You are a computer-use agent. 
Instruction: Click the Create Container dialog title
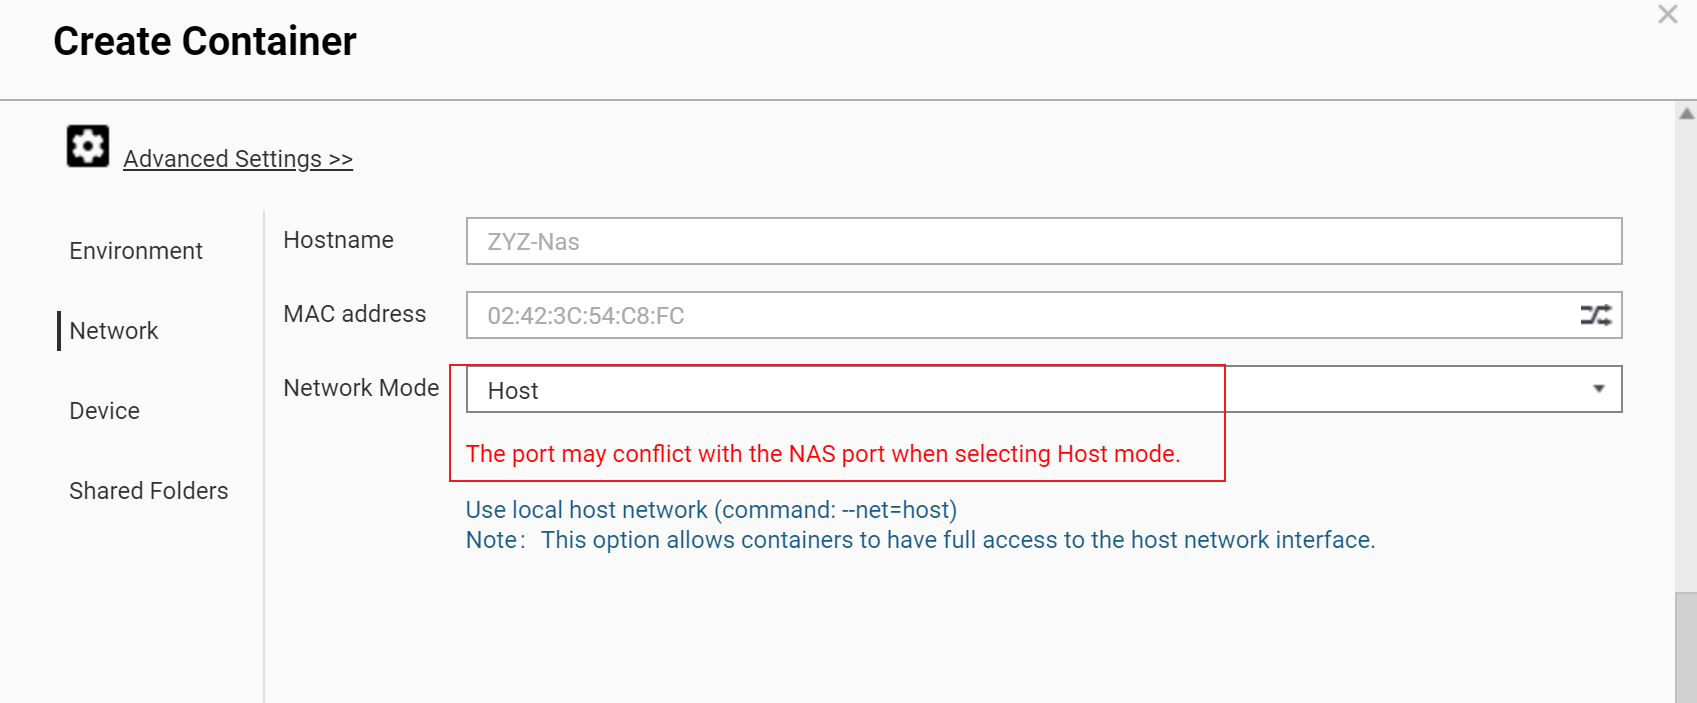205,42
